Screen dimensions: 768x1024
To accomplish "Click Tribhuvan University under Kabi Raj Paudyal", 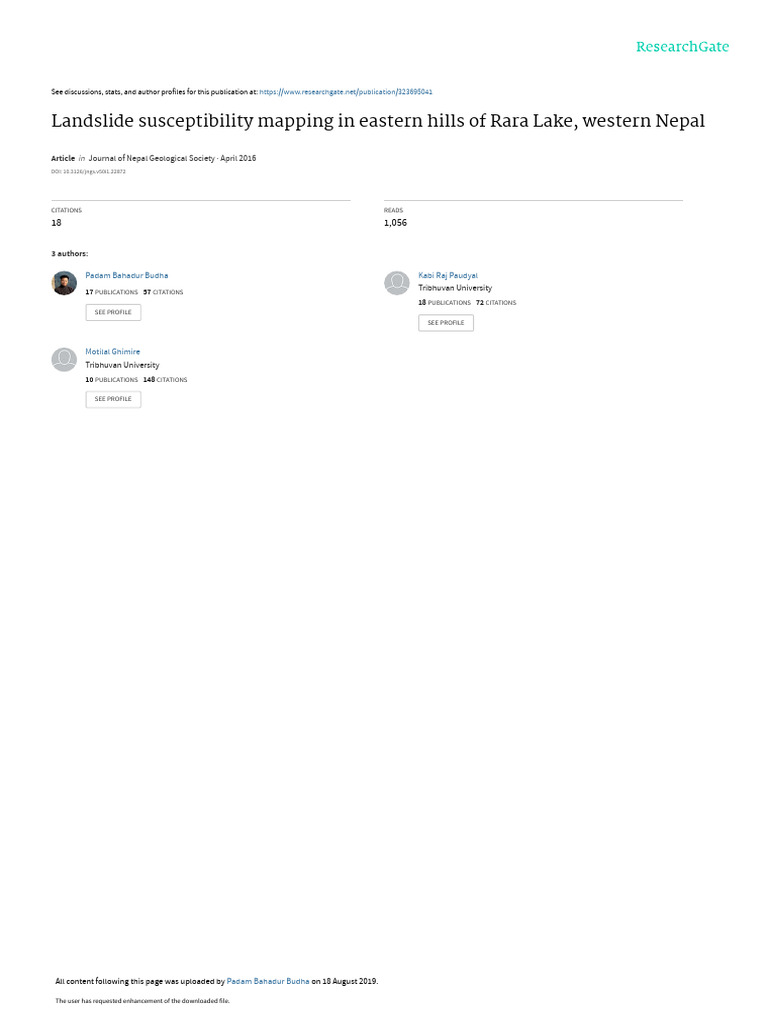I will tap(455, 288).
